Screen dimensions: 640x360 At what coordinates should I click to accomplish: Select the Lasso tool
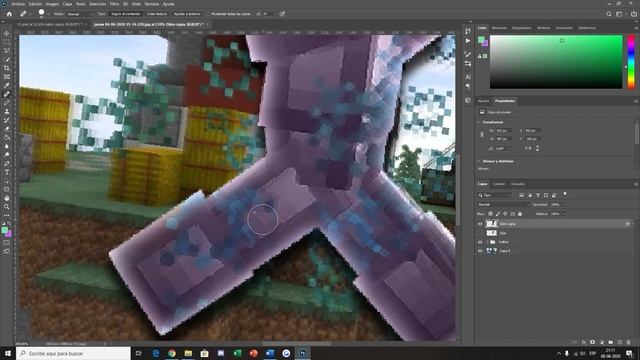click(7, 51)
